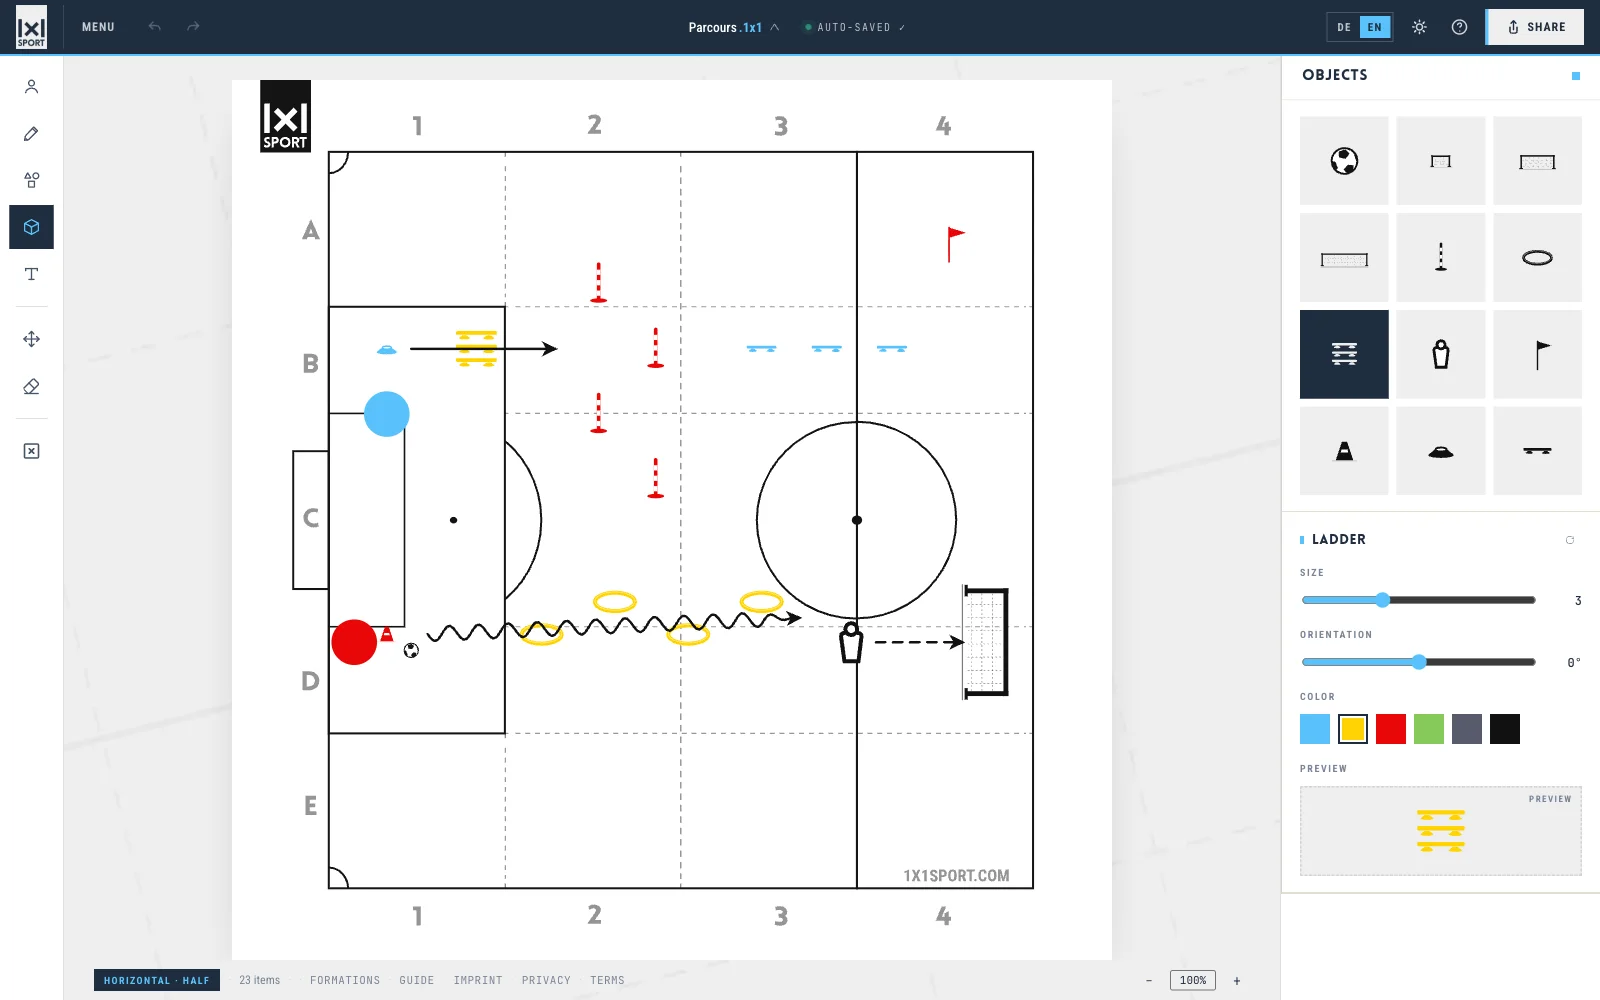Pick the medium goal object

click(1537, 161)
